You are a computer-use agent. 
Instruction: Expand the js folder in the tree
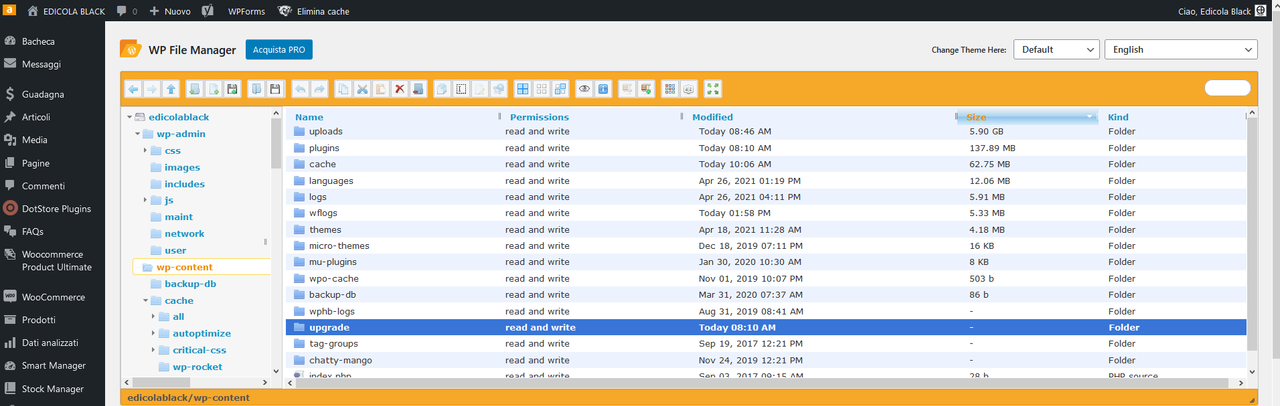(x=145, y=200)
